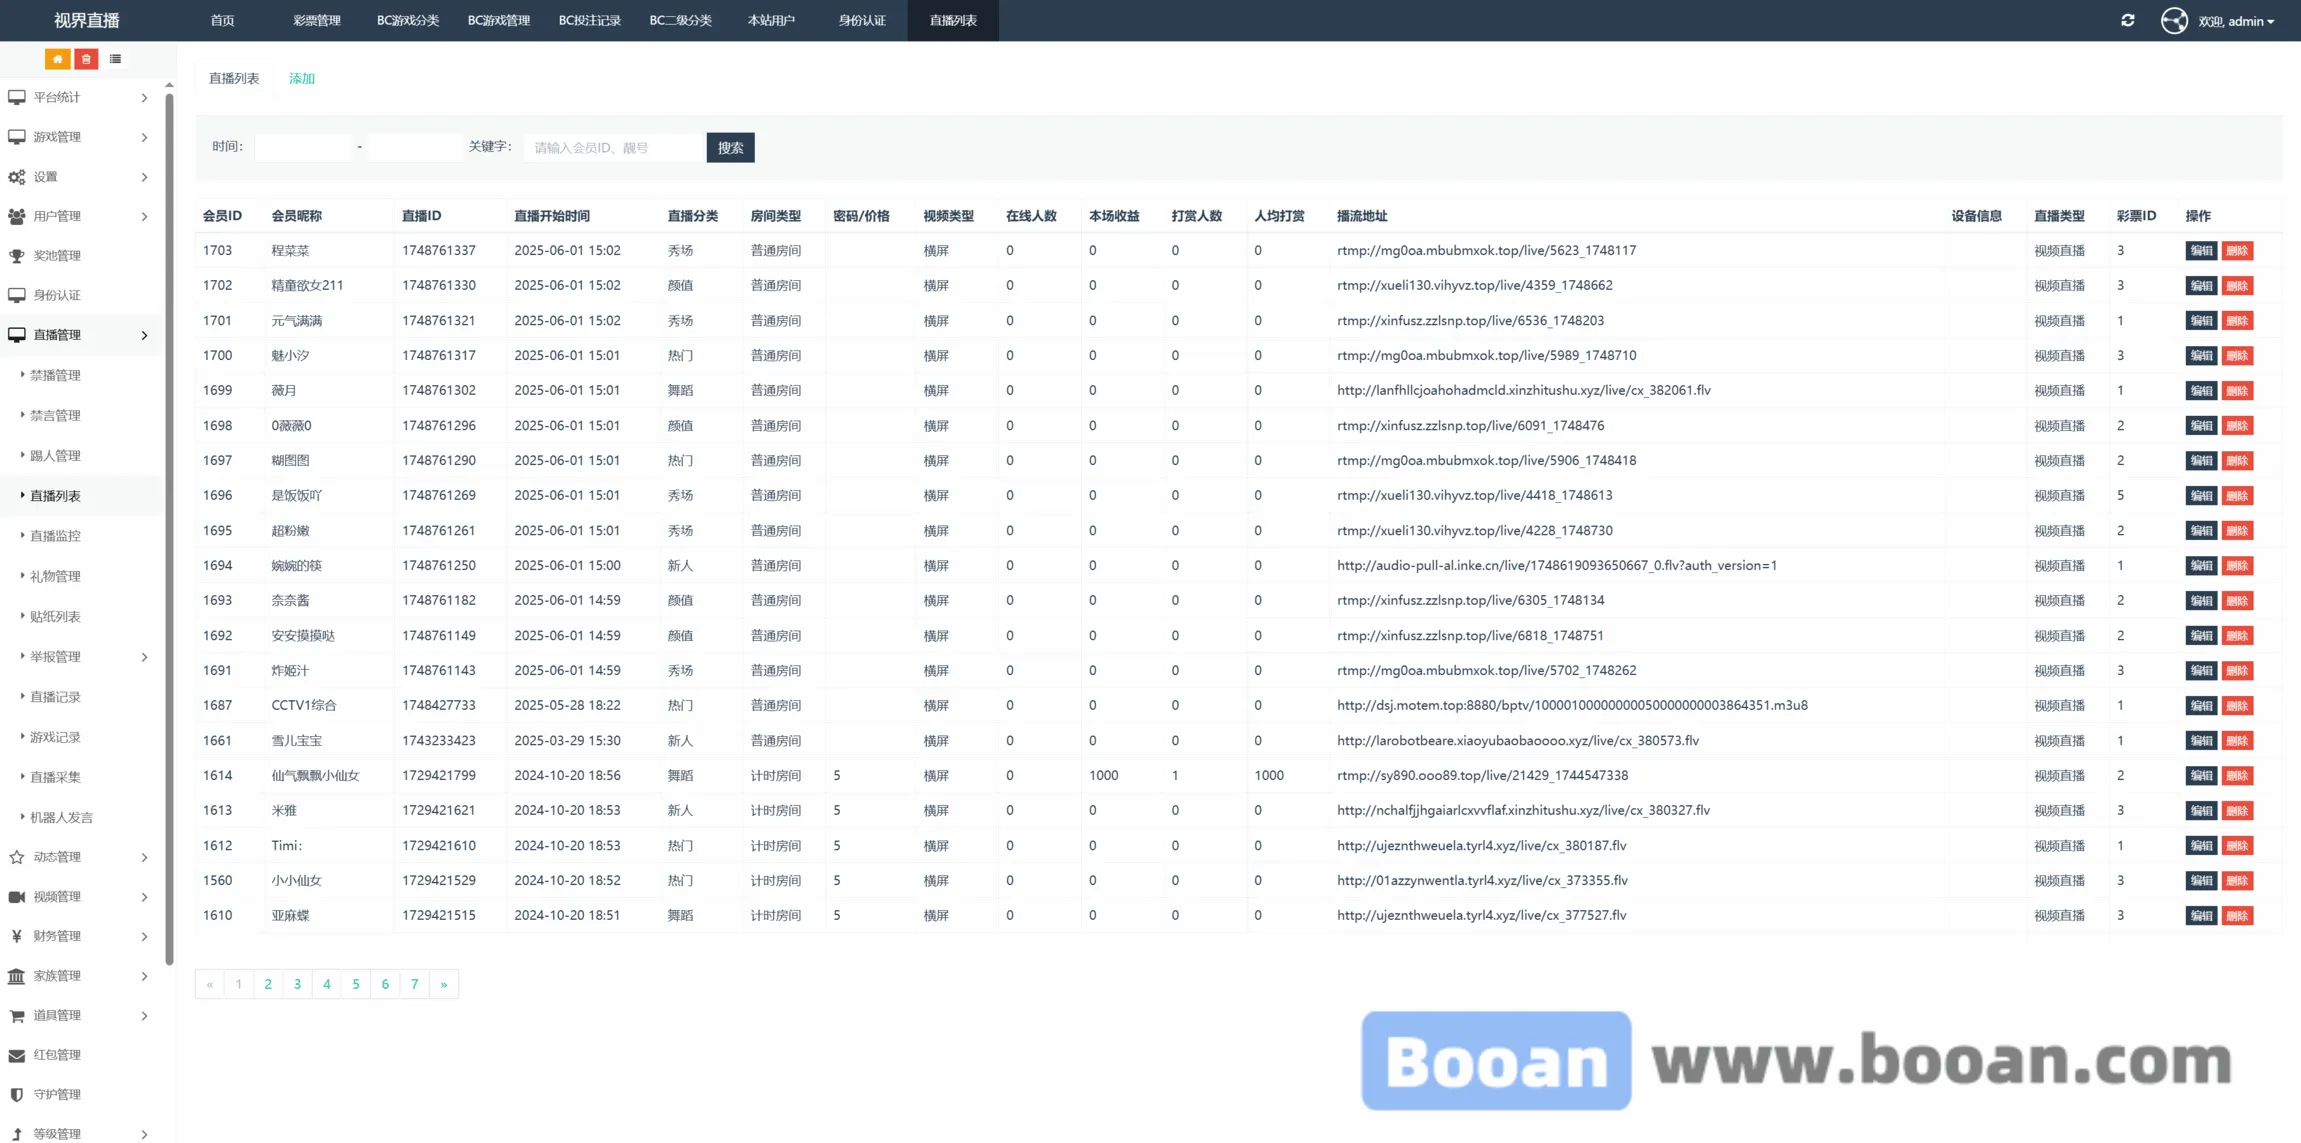This screenshot has width=2301, height=1143.
Task: Open the BC游戏管理 top menu
Action: 498,20
